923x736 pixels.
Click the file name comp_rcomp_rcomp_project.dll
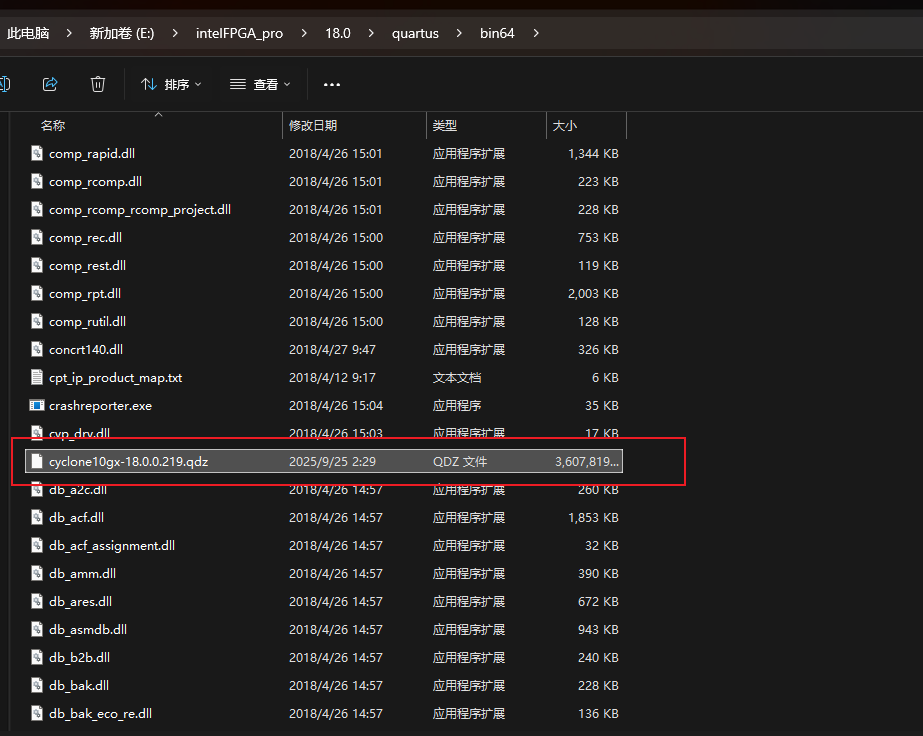point(140,210)
